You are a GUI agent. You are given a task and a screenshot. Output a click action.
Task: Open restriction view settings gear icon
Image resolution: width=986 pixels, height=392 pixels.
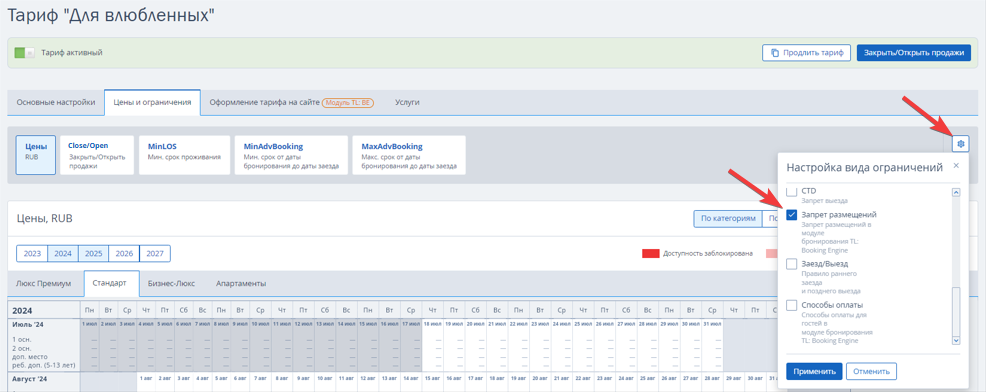tap(960, 144)
